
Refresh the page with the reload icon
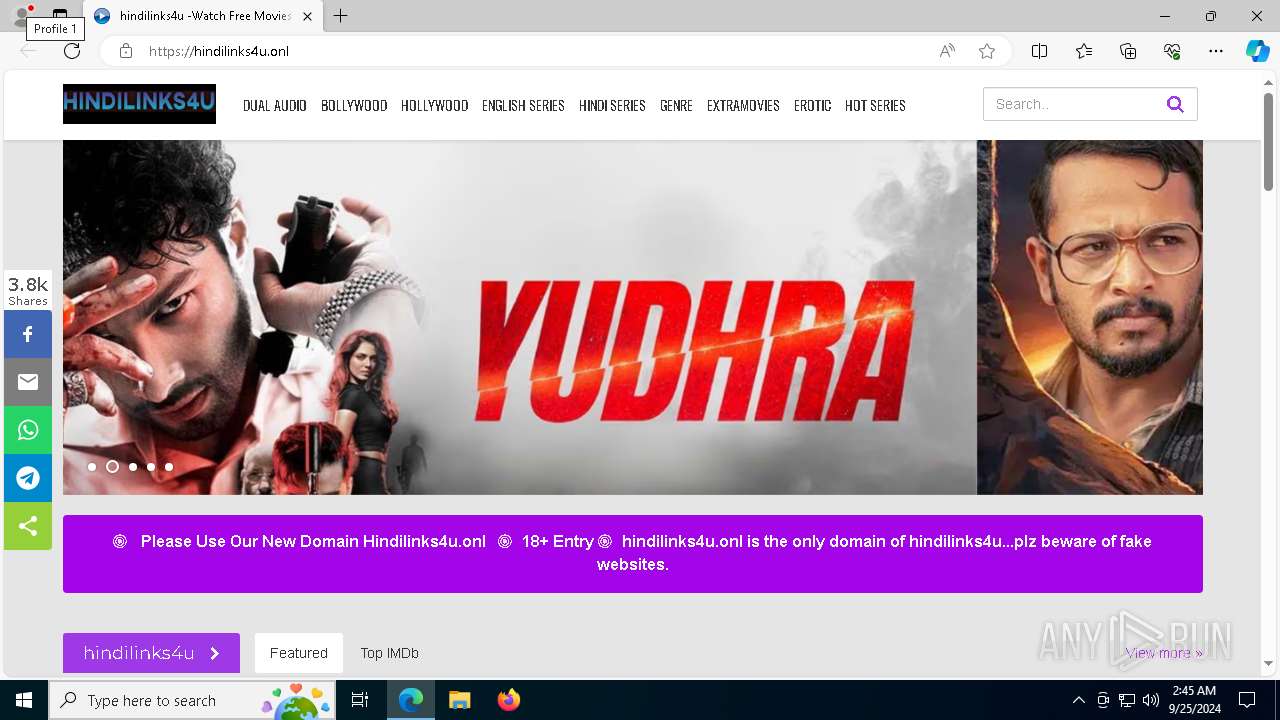click(x=72, y=51)
